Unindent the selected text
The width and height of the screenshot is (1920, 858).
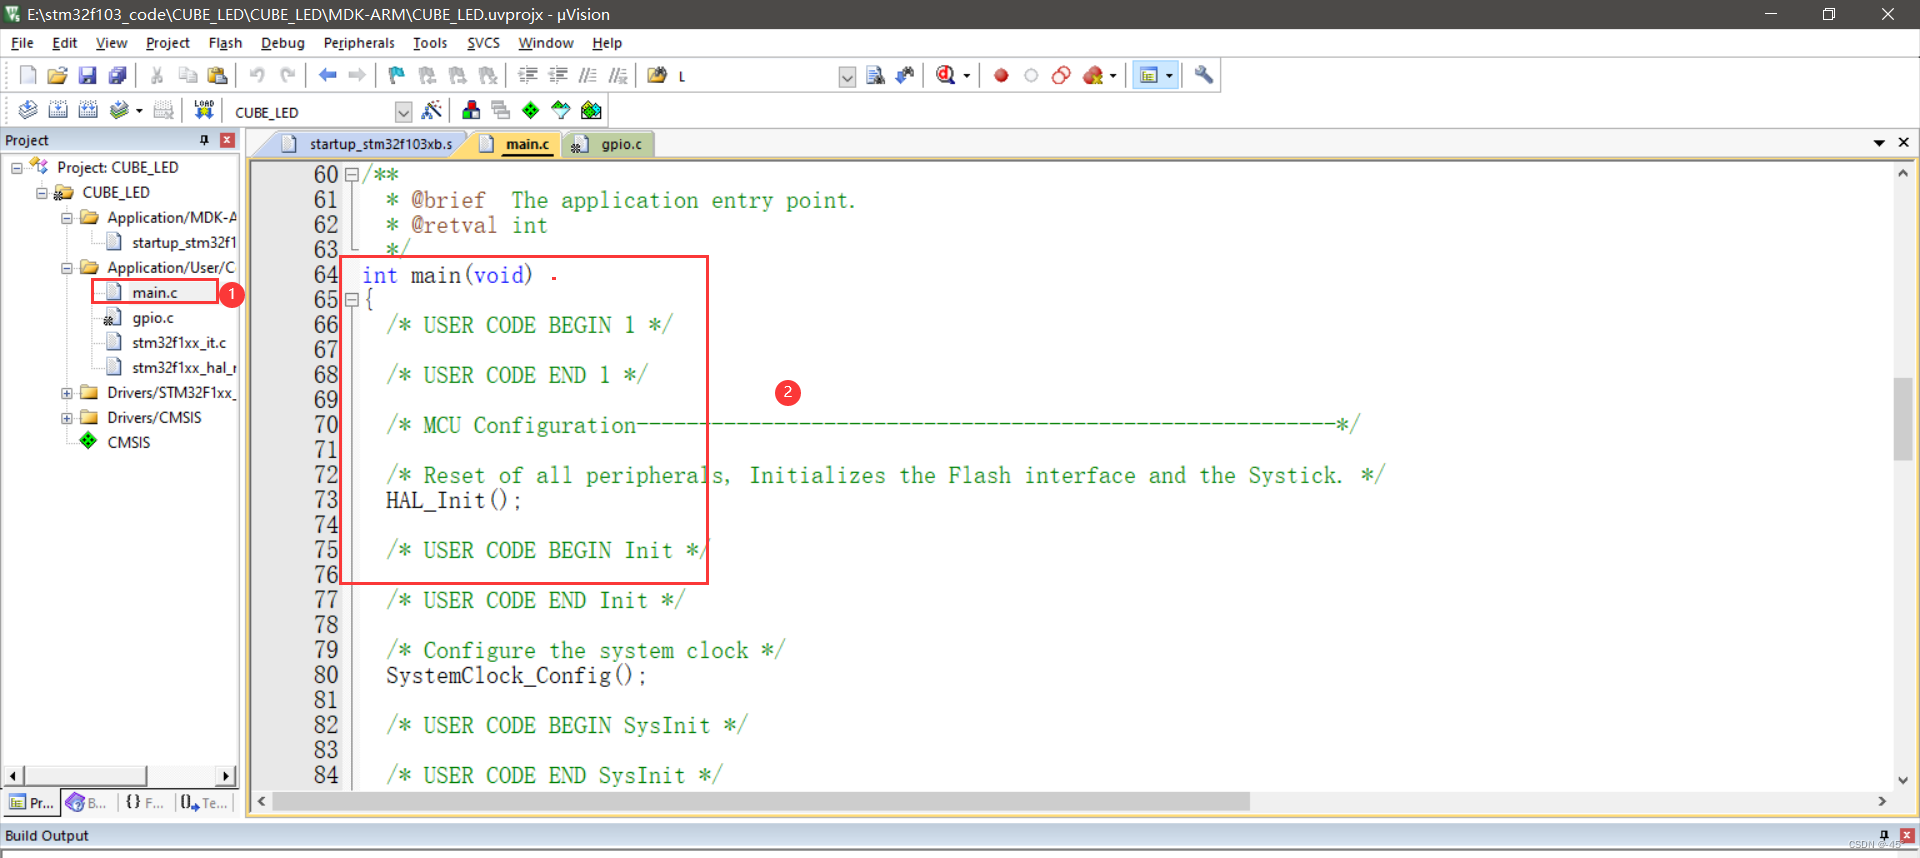(558, 75)
